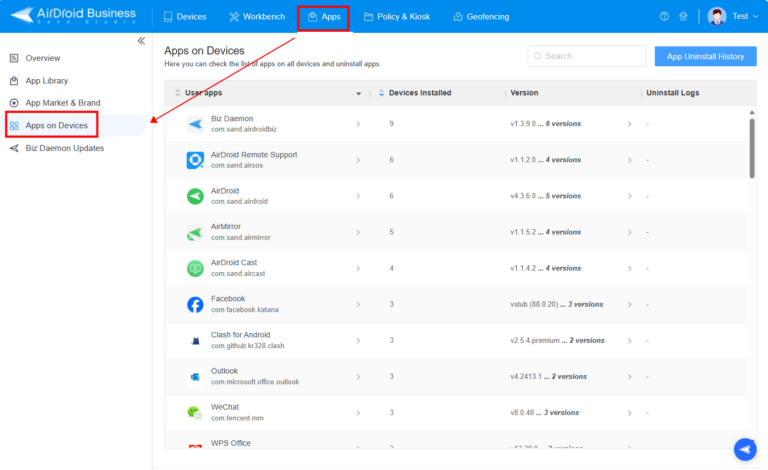Click Clash for Android's '2 versions' text
Image resolution: width=768 pixels, height=470 pixels.
pyautogui.click(x=587, y=340)
